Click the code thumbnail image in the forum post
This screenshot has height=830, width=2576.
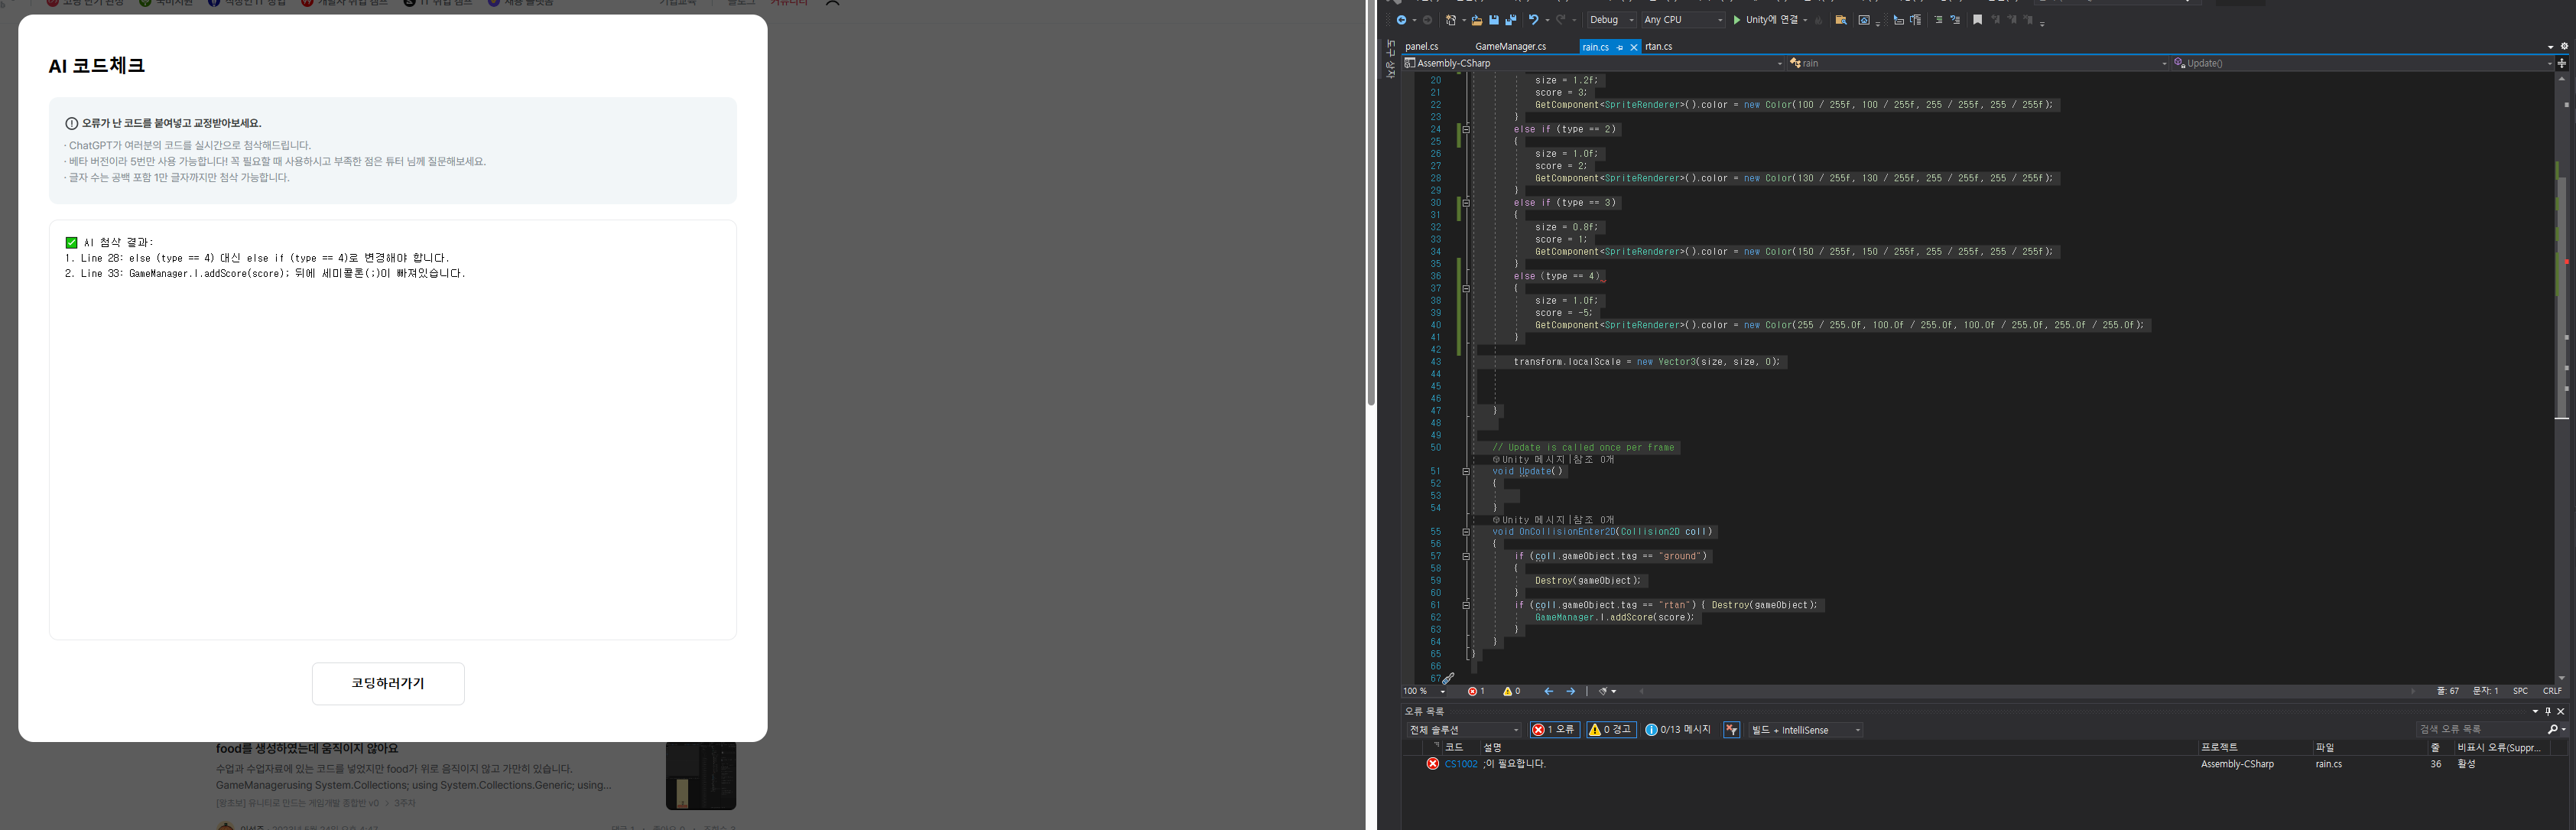(x=701, y=775)
